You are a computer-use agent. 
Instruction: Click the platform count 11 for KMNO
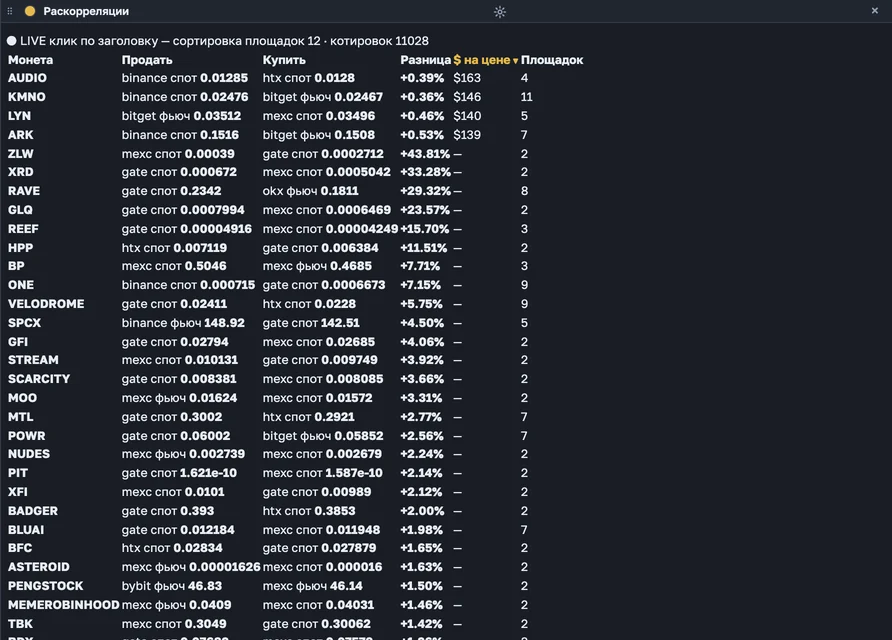coord(527,97)
